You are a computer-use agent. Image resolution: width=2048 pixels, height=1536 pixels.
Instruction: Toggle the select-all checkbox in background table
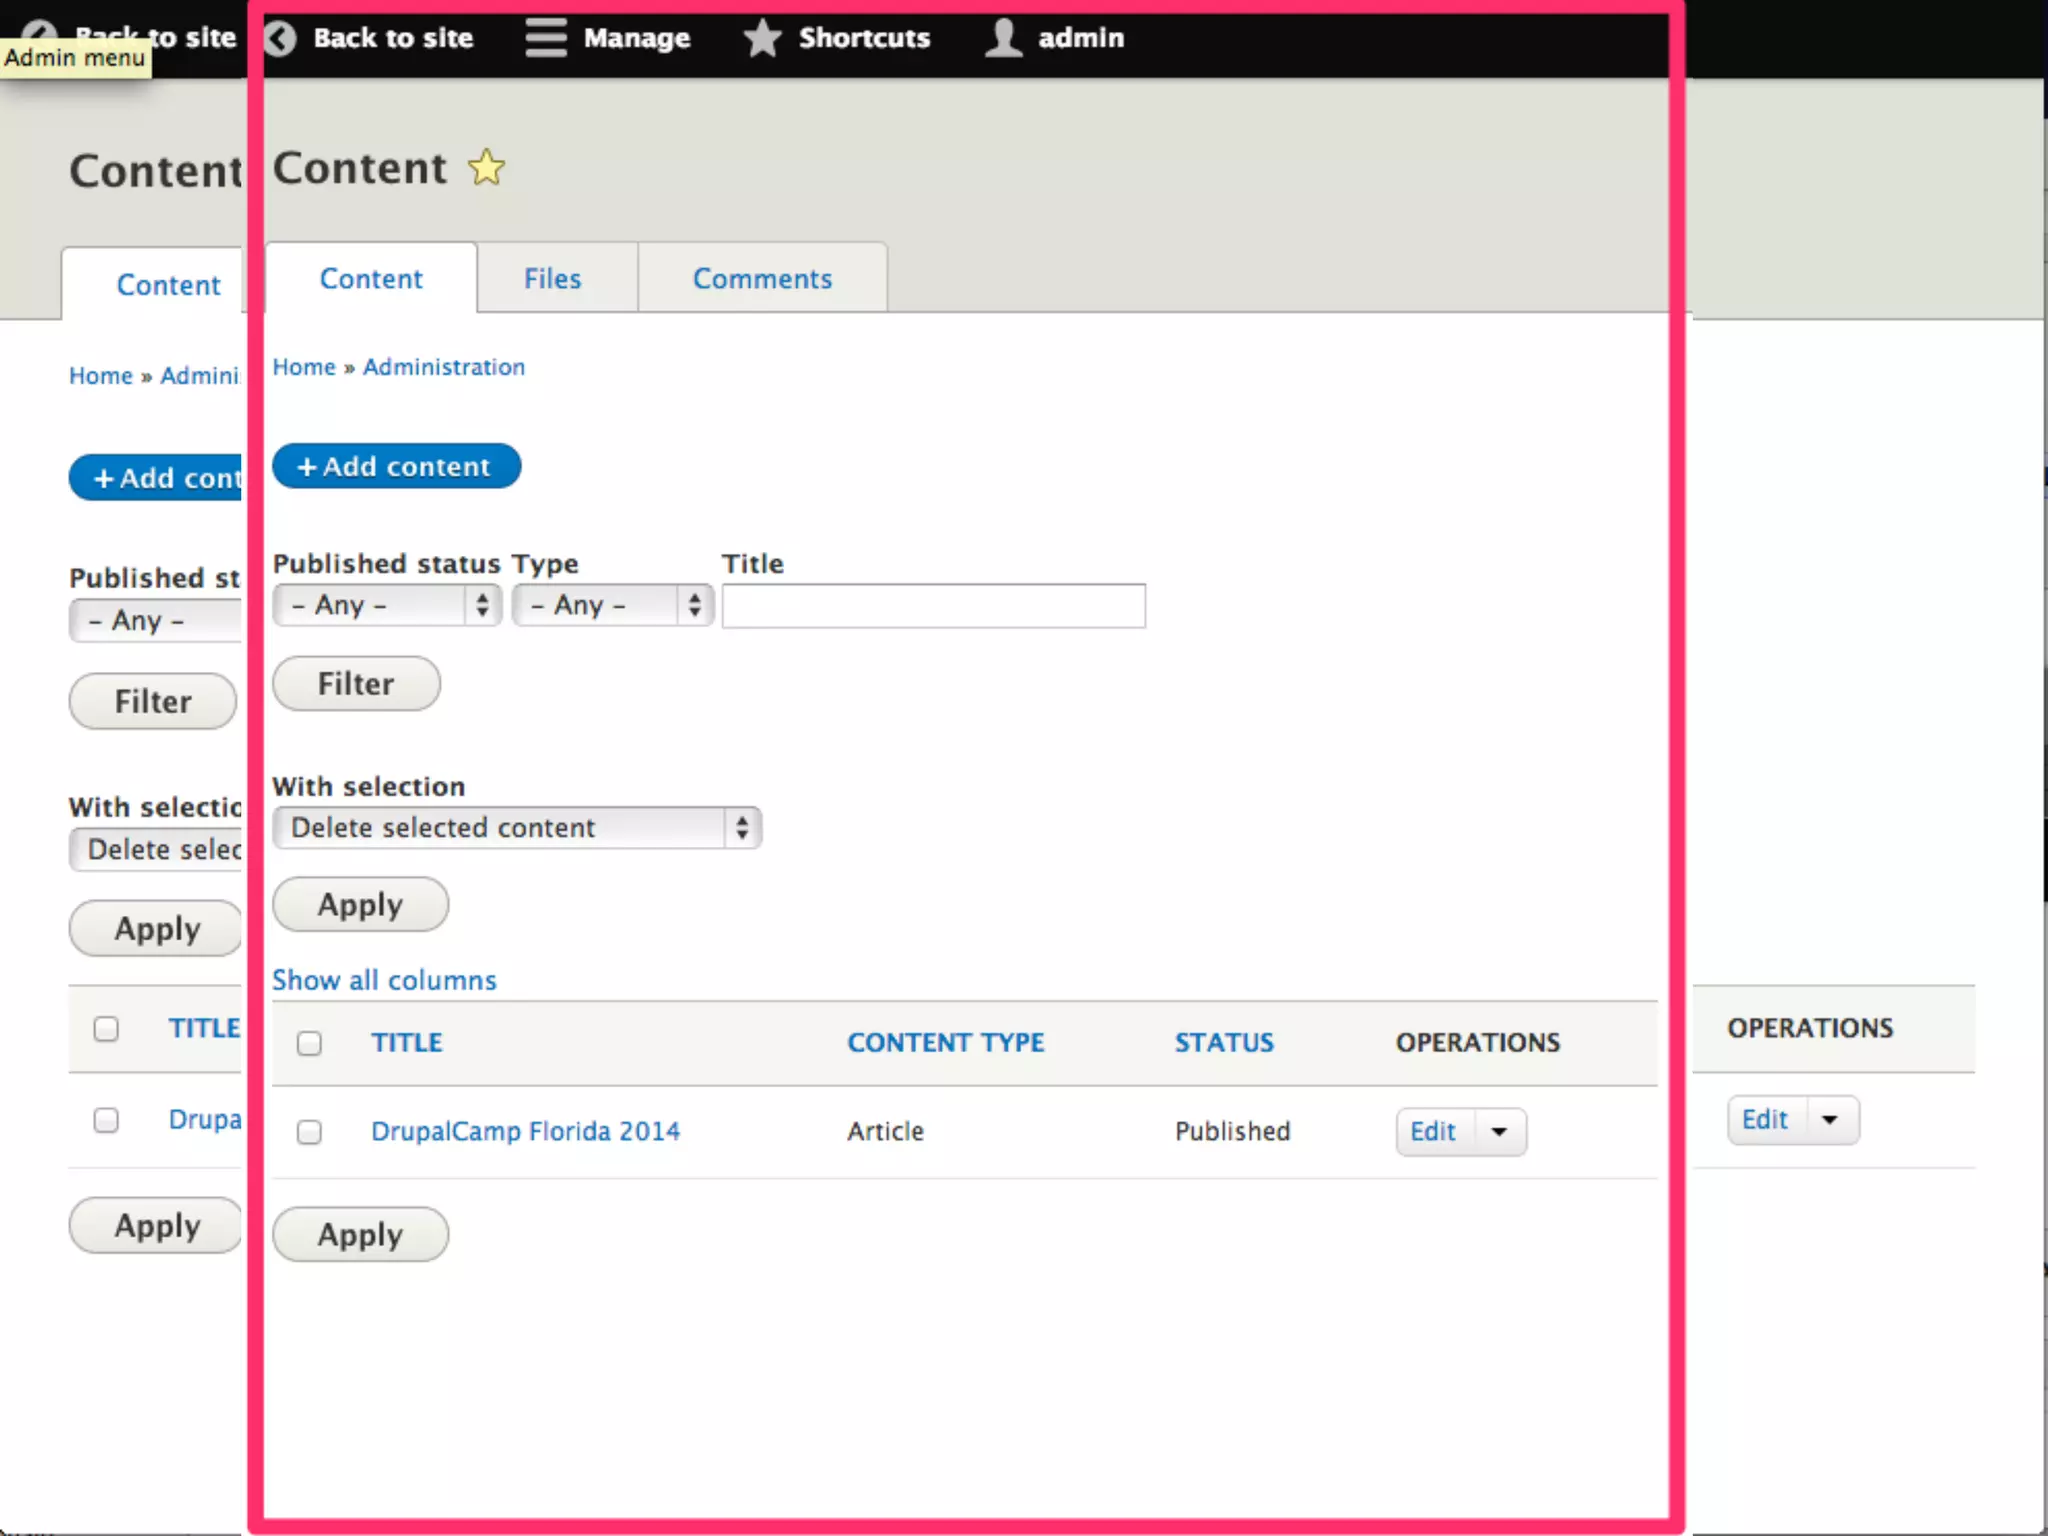[x=106, y=1029]
